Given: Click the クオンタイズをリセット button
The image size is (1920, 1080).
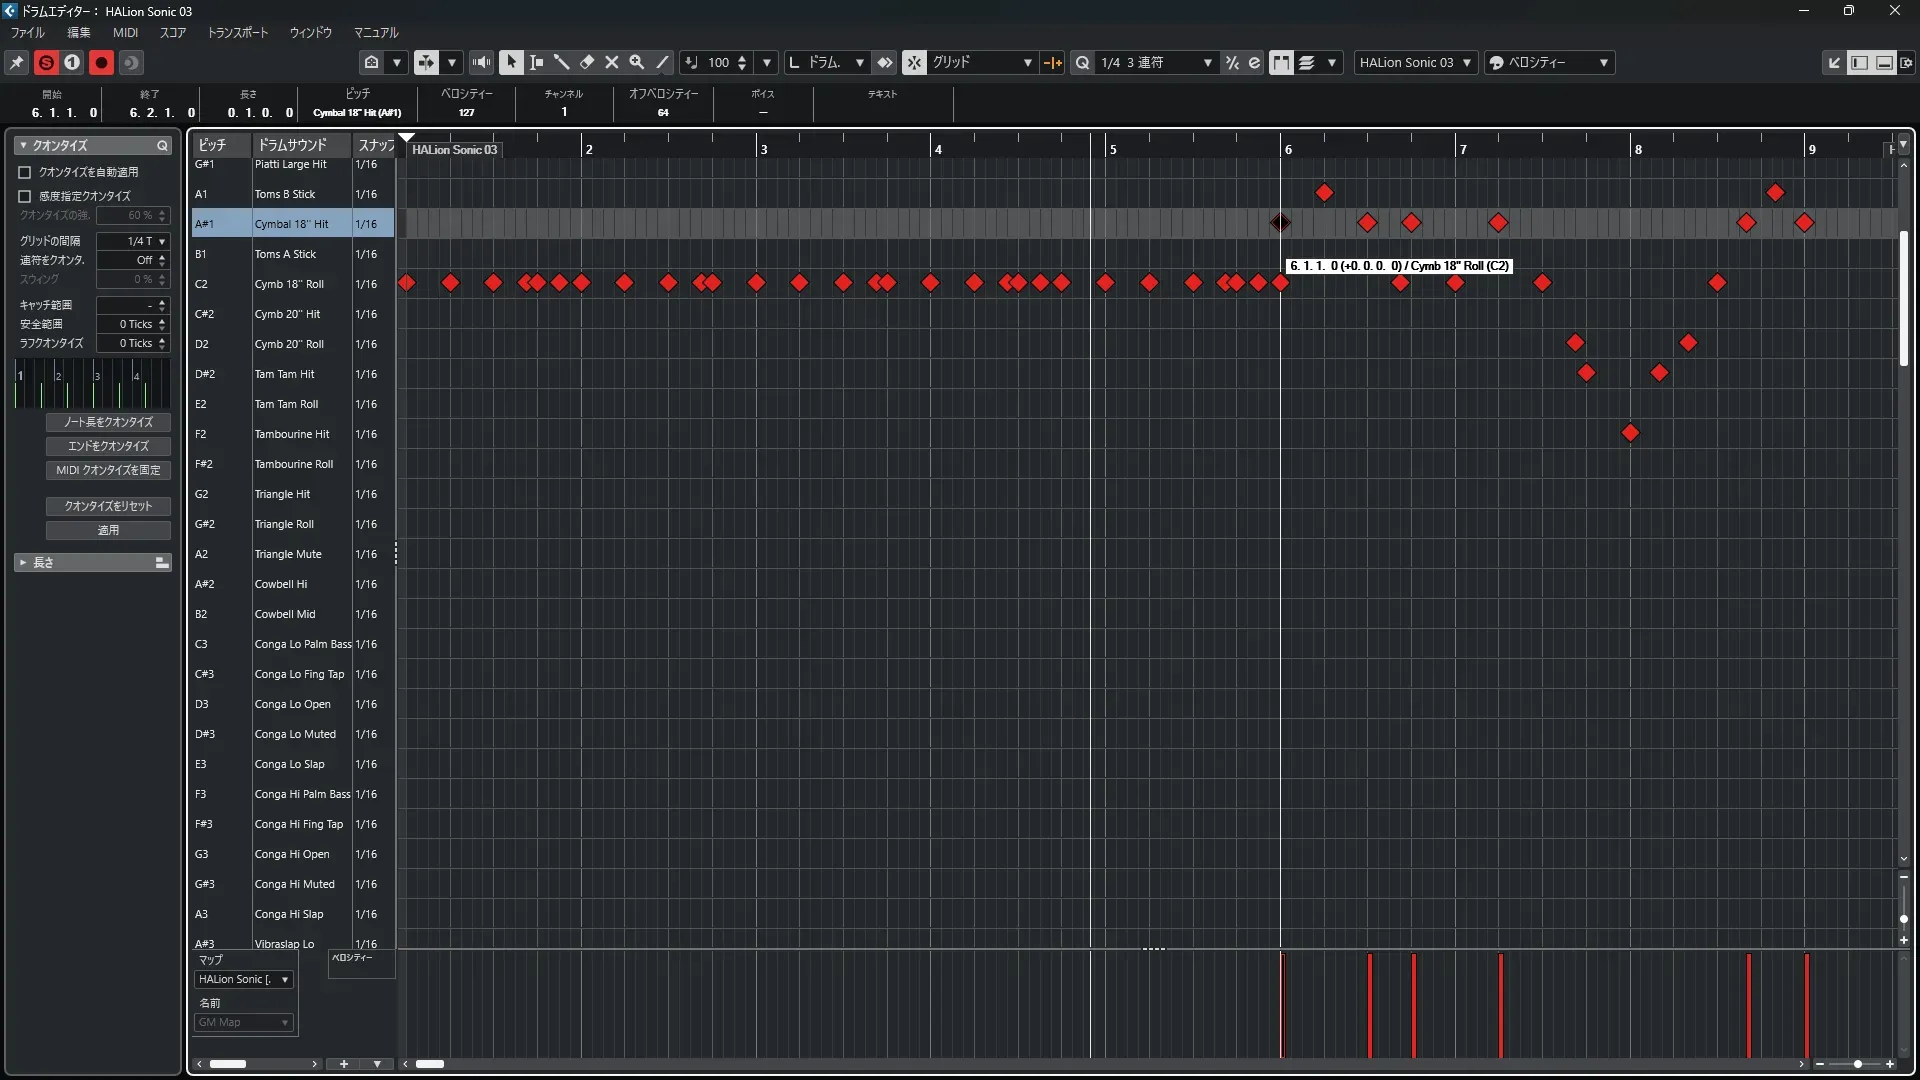Looking at the screenshot, I should tap(108, 506).
